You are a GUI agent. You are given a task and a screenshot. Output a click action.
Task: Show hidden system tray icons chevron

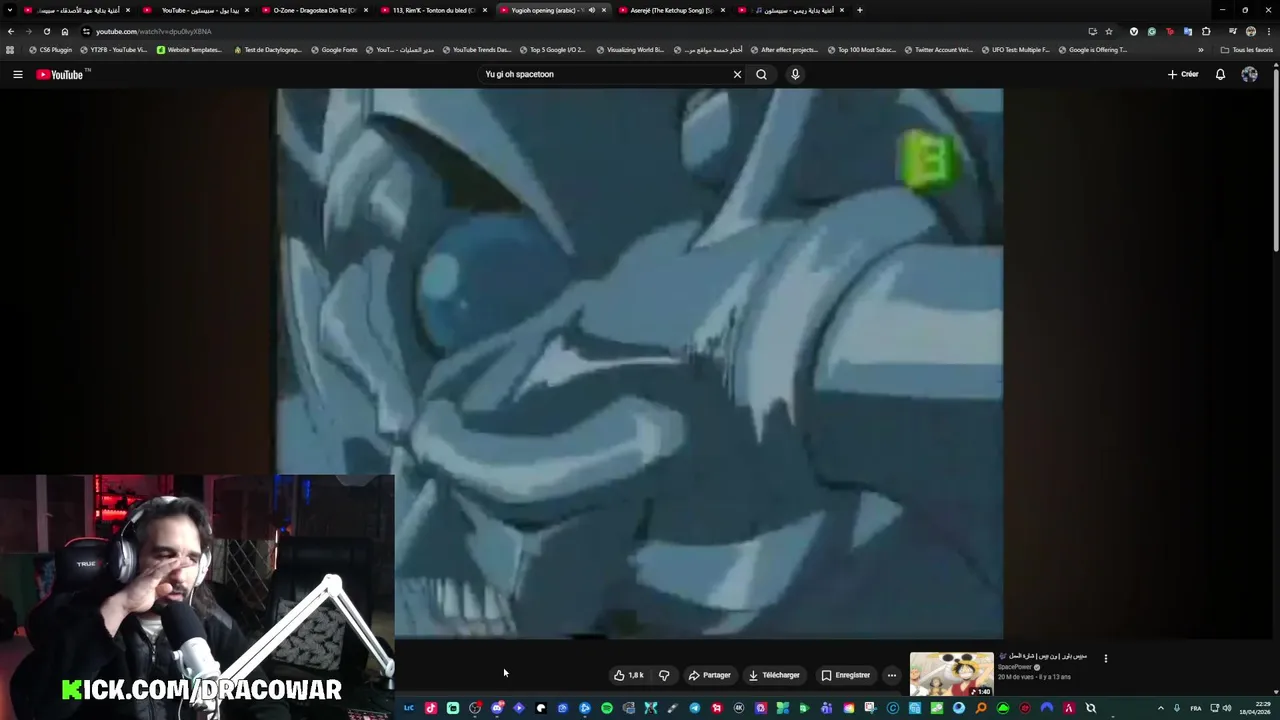click(x=1160, y=708)
